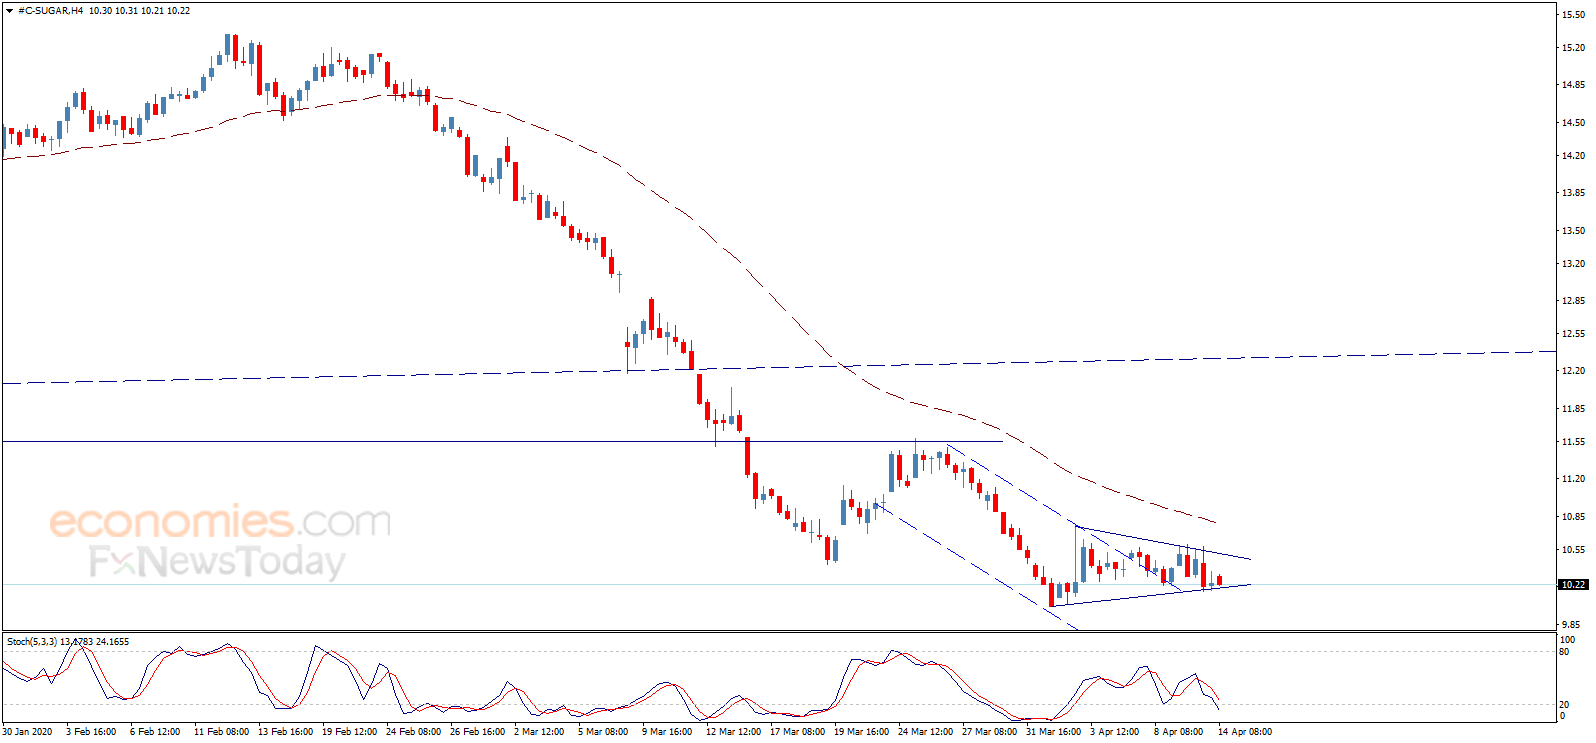Click the stochastic 20 level label
1596x743 pixels.
(1564, 704)
